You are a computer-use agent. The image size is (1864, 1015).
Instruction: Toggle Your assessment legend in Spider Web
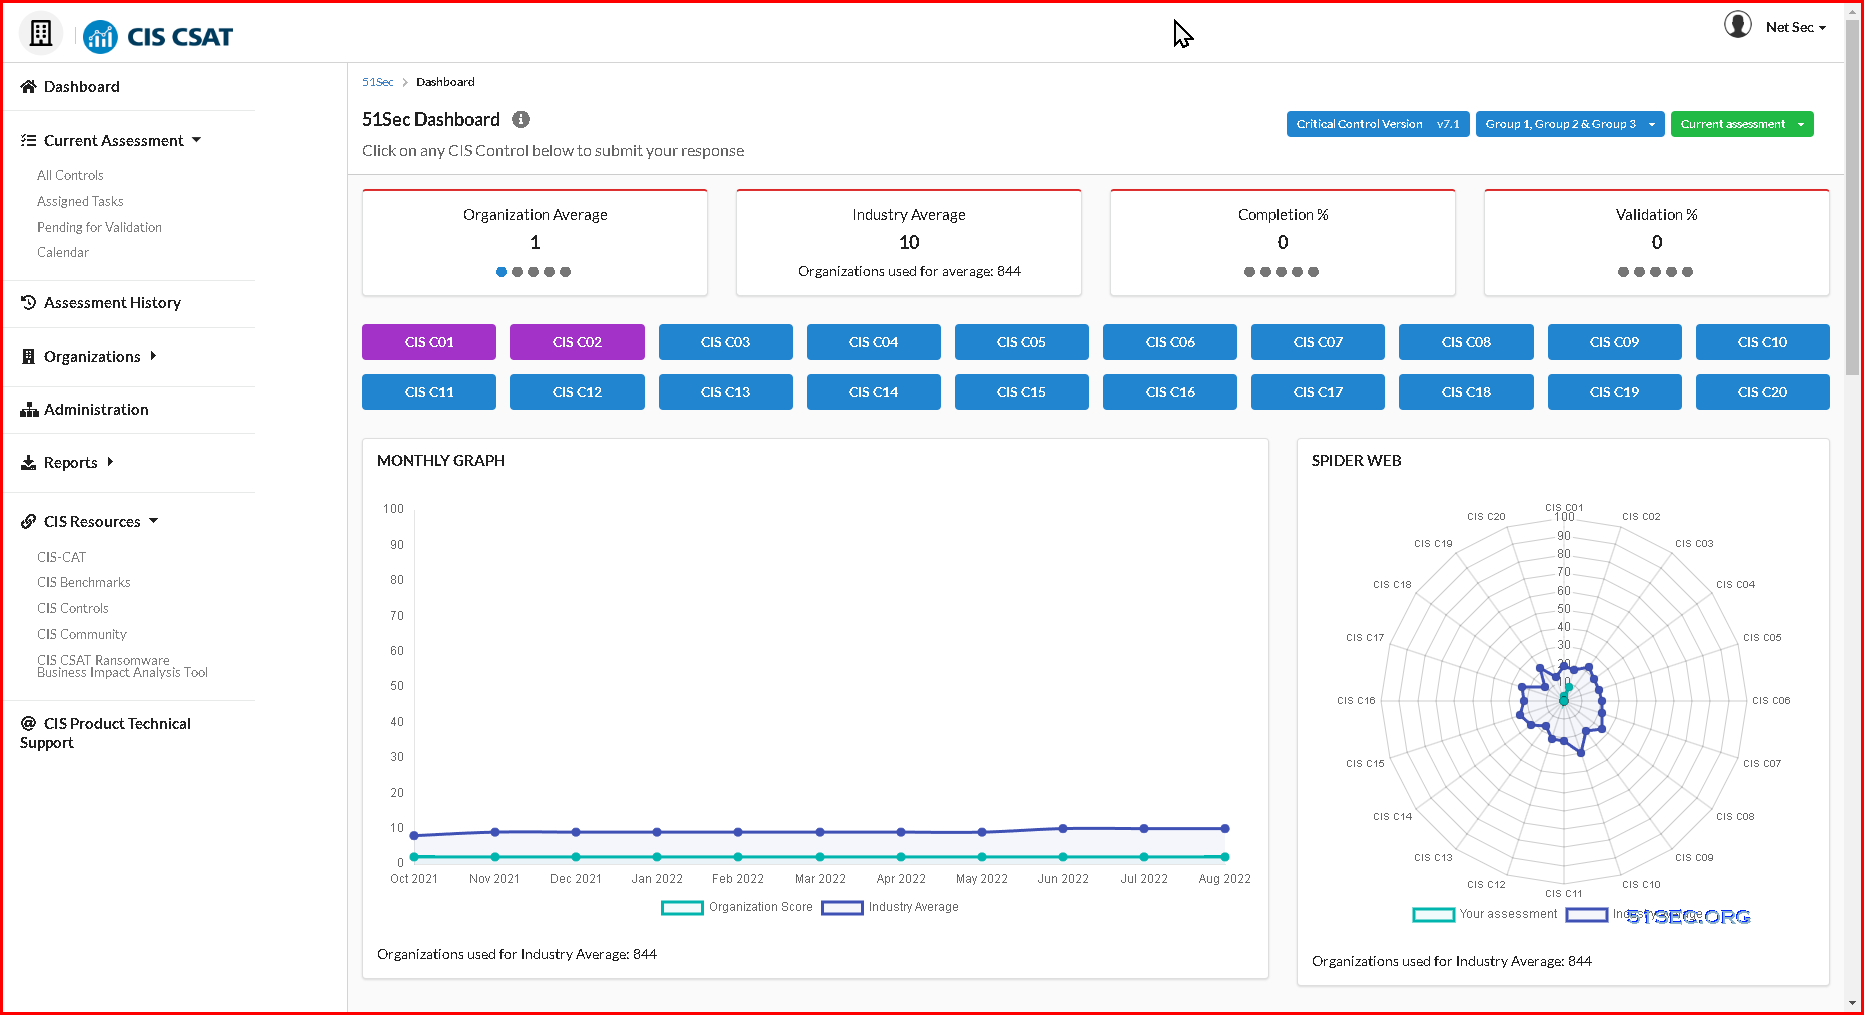pyautogui.click(x=1485, y=914)
